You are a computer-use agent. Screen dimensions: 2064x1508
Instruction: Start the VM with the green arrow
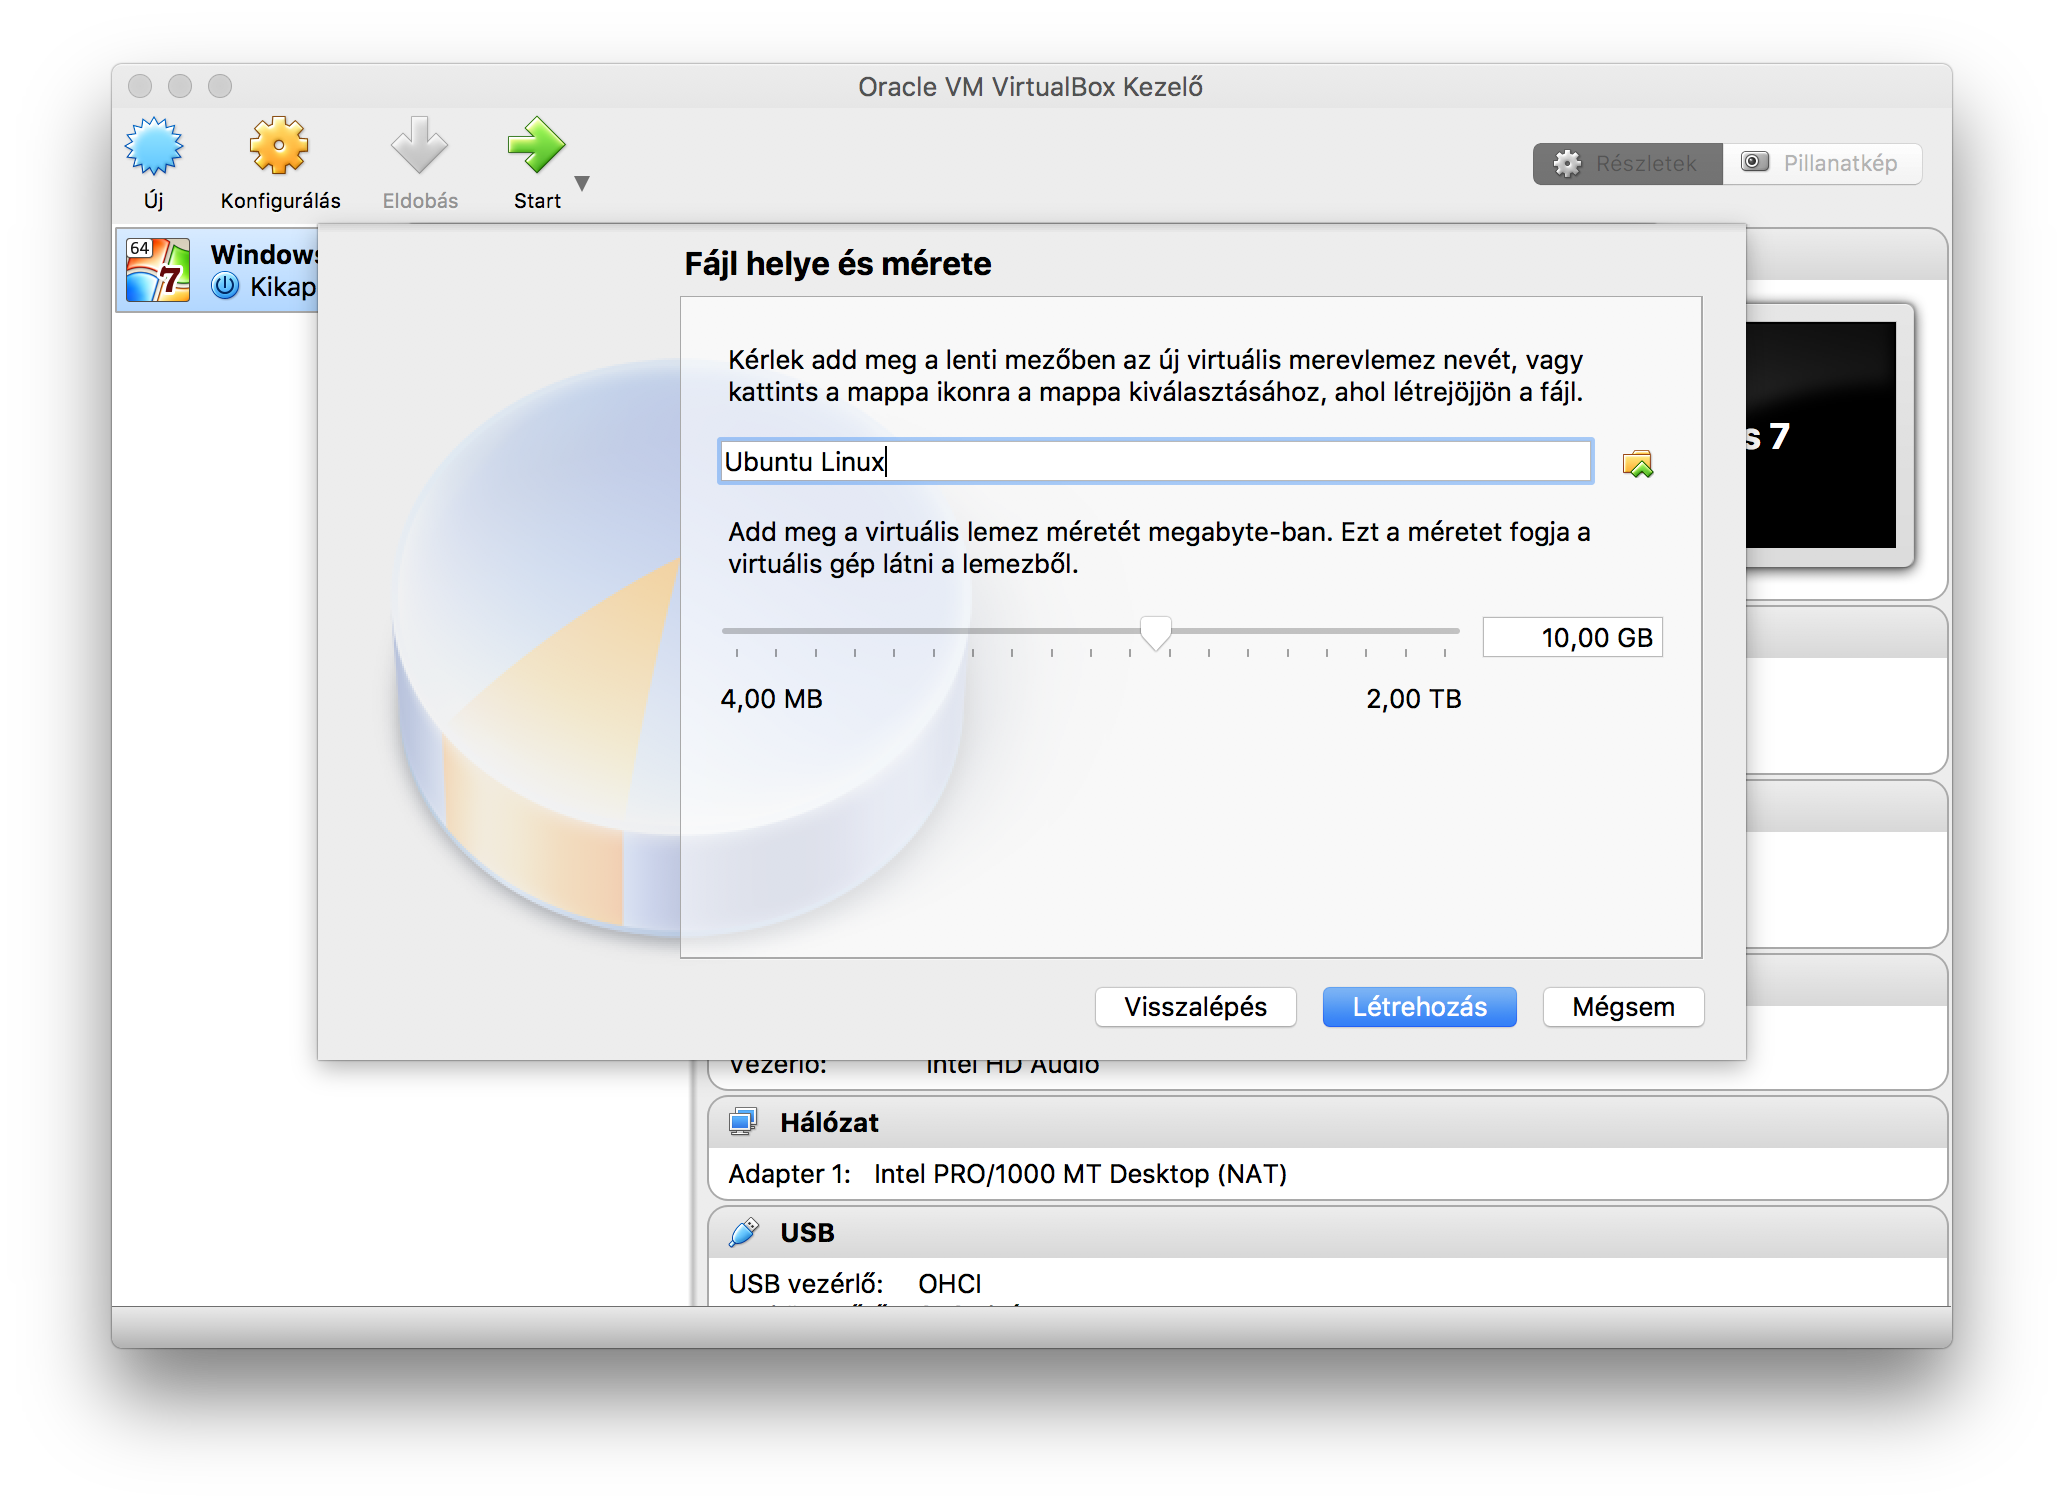[x=536, y=146]
